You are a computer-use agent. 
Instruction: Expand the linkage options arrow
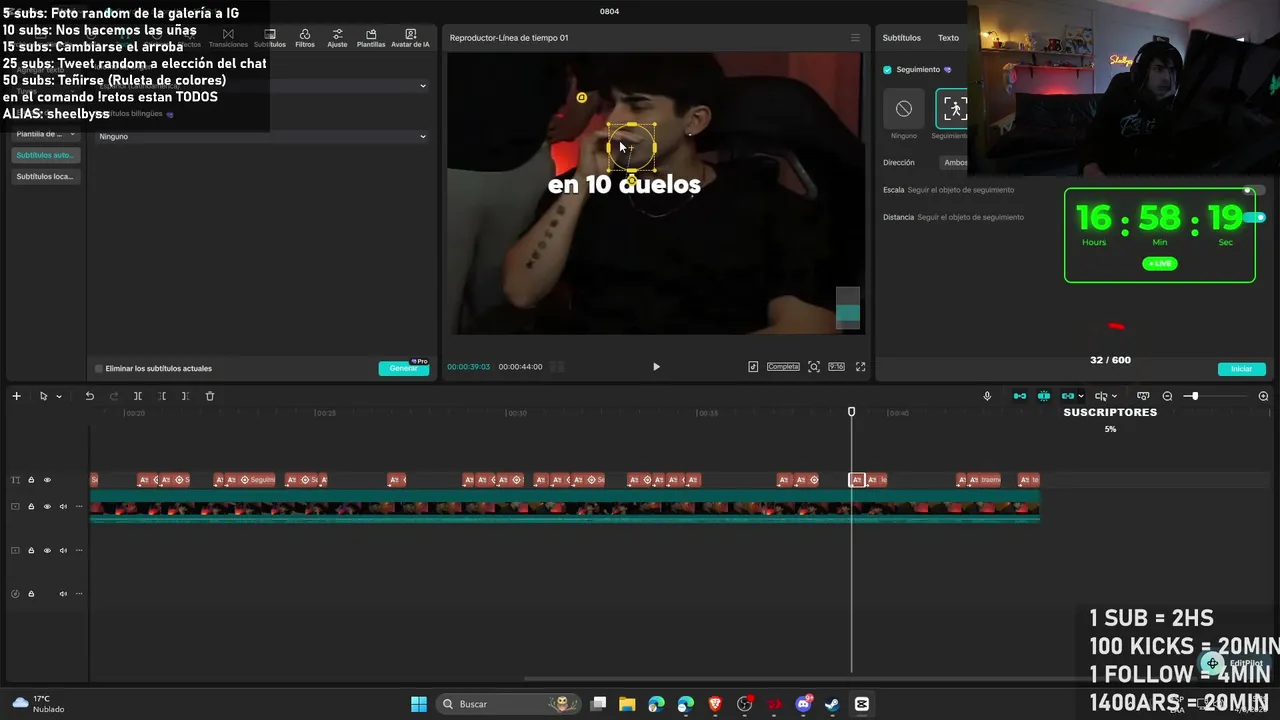(x=1081, y=397)
